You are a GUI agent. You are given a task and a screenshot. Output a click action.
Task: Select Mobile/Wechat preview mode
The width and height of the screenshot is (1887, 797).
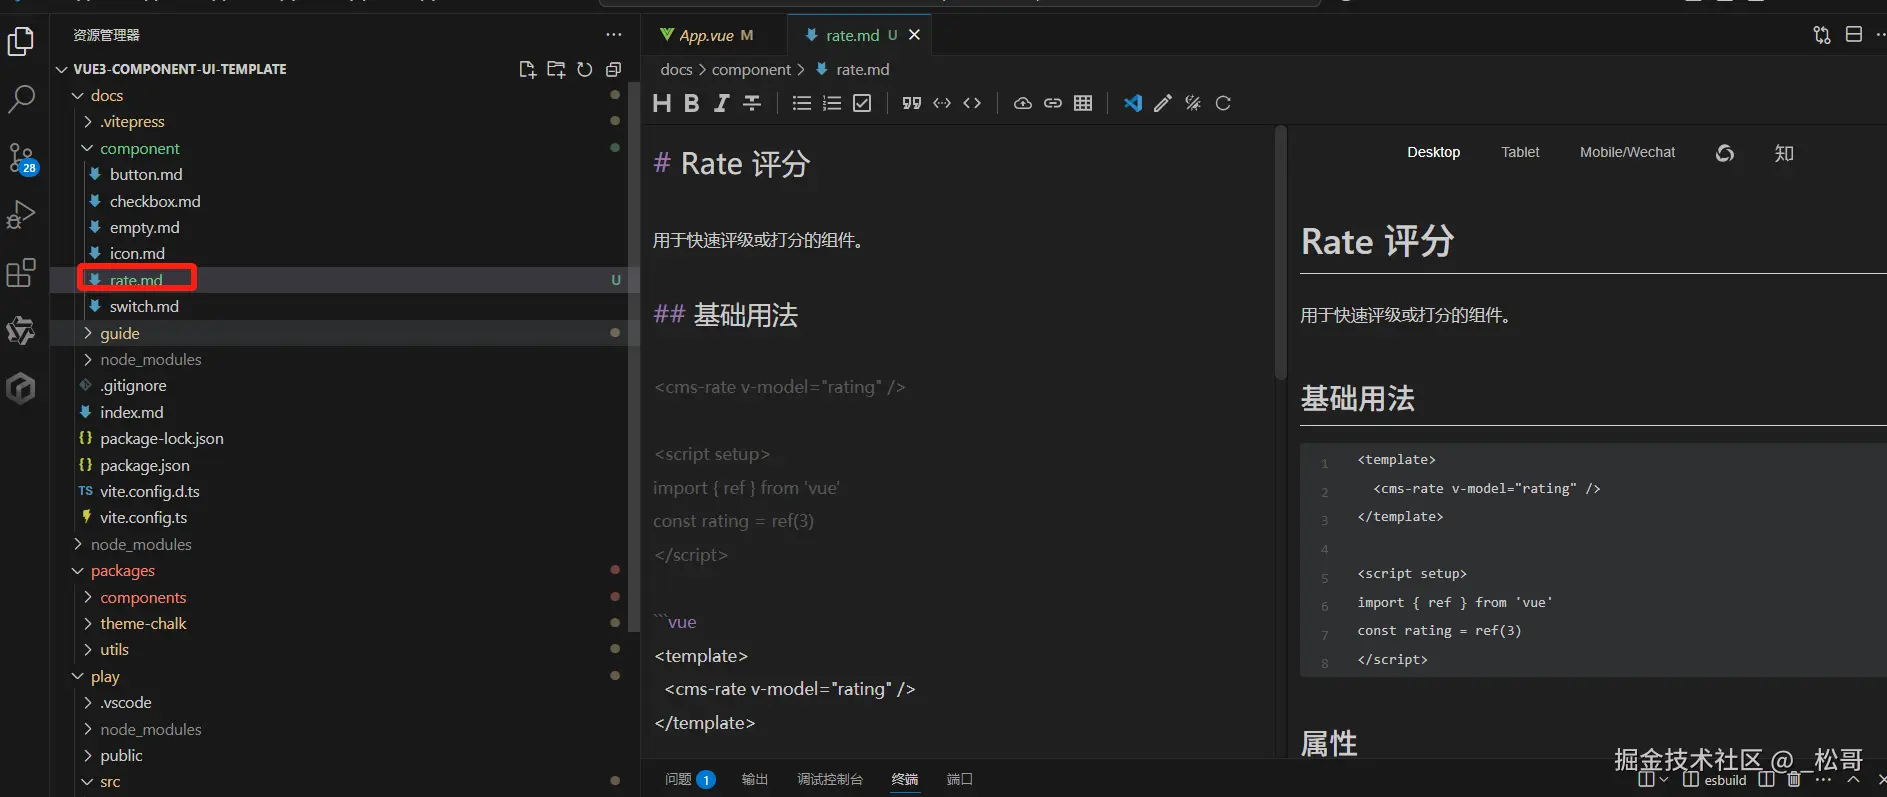pyautogui.click(x=1627, y=152)
